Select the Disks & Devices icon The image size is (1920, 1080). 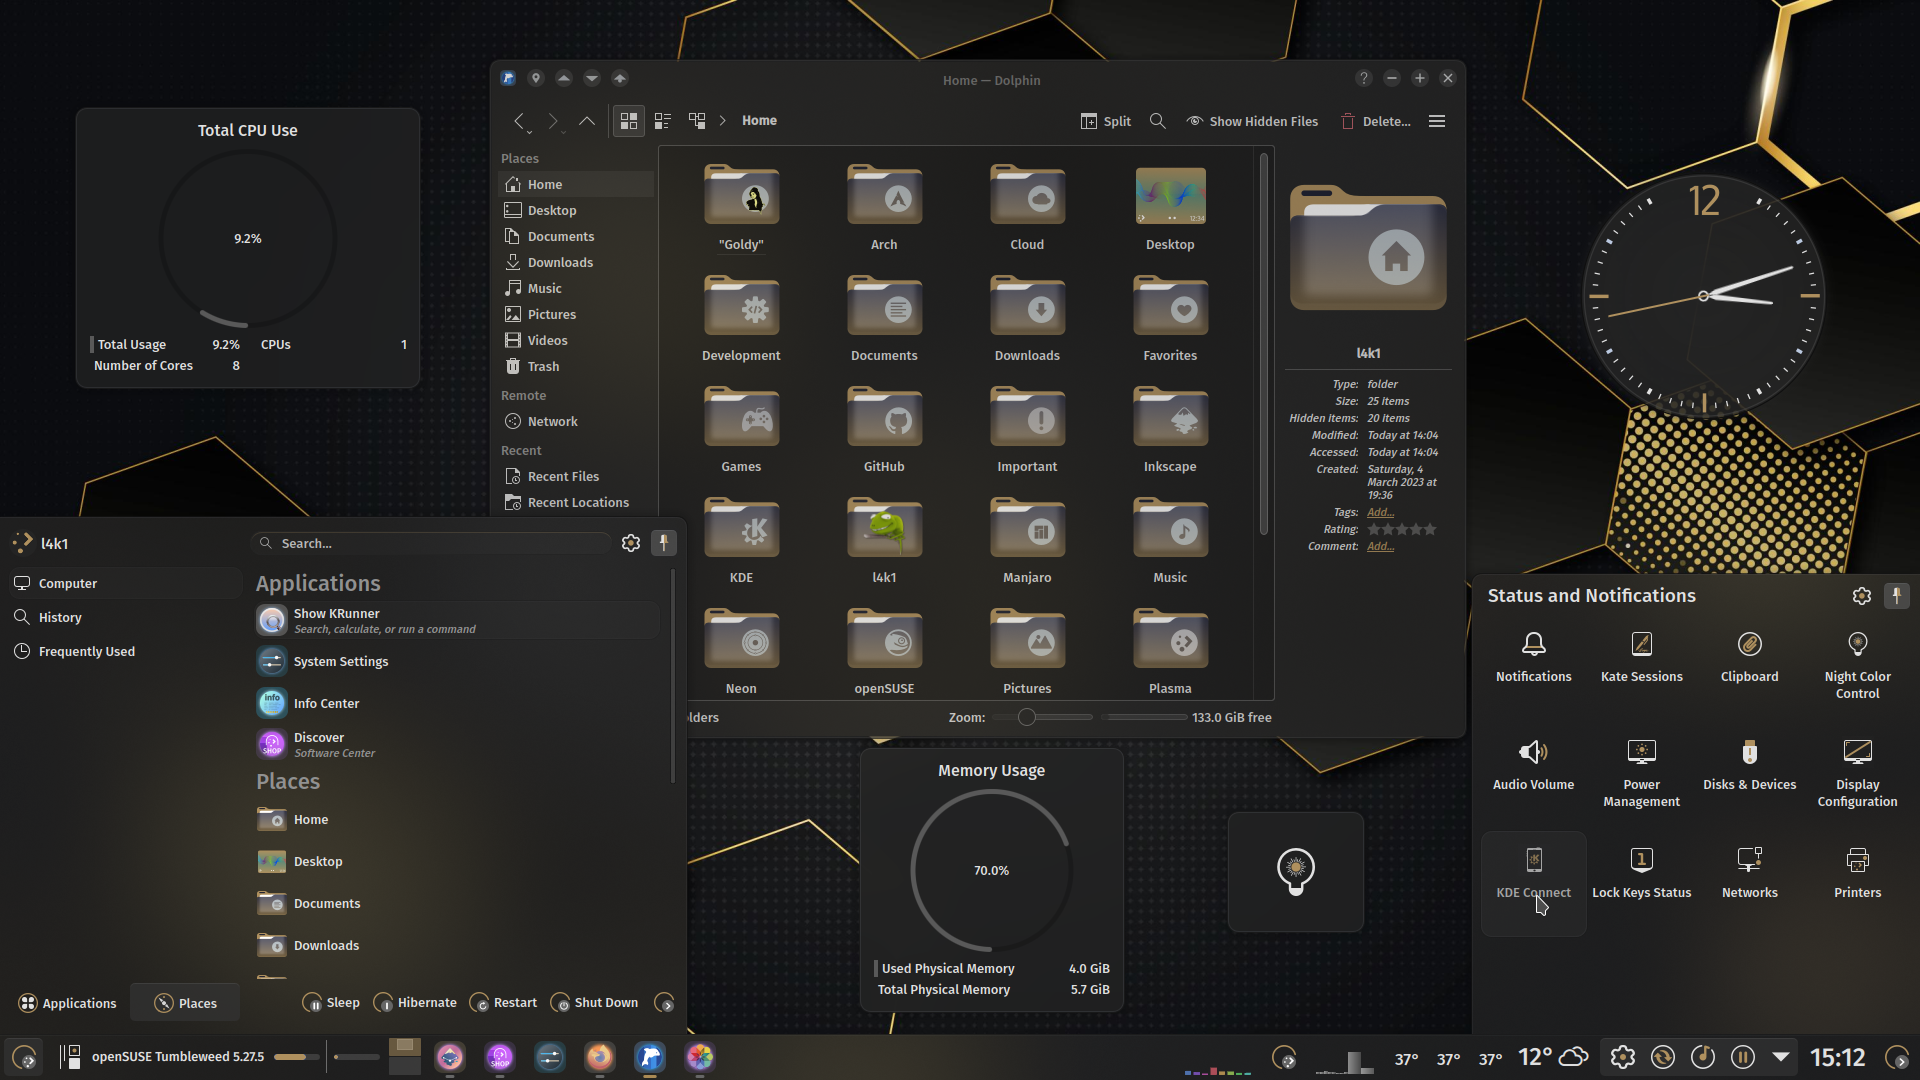1749,764
